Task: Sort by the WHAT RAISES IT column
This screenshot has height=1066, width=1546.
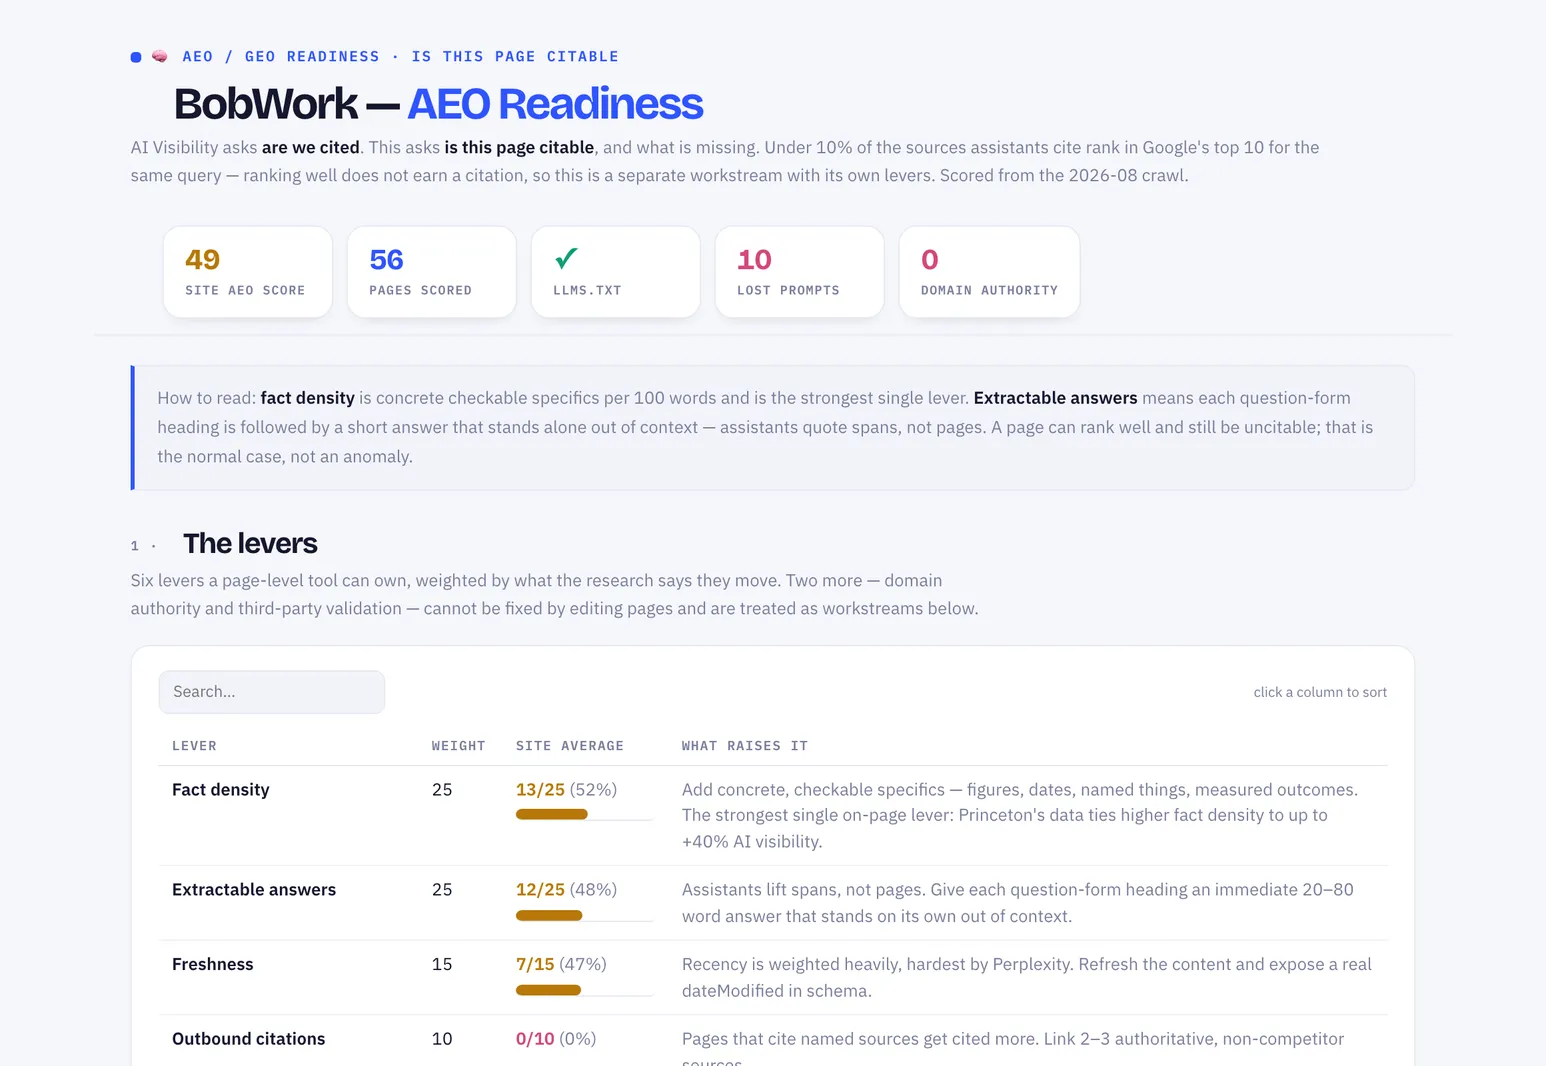Action: point(745,746)
